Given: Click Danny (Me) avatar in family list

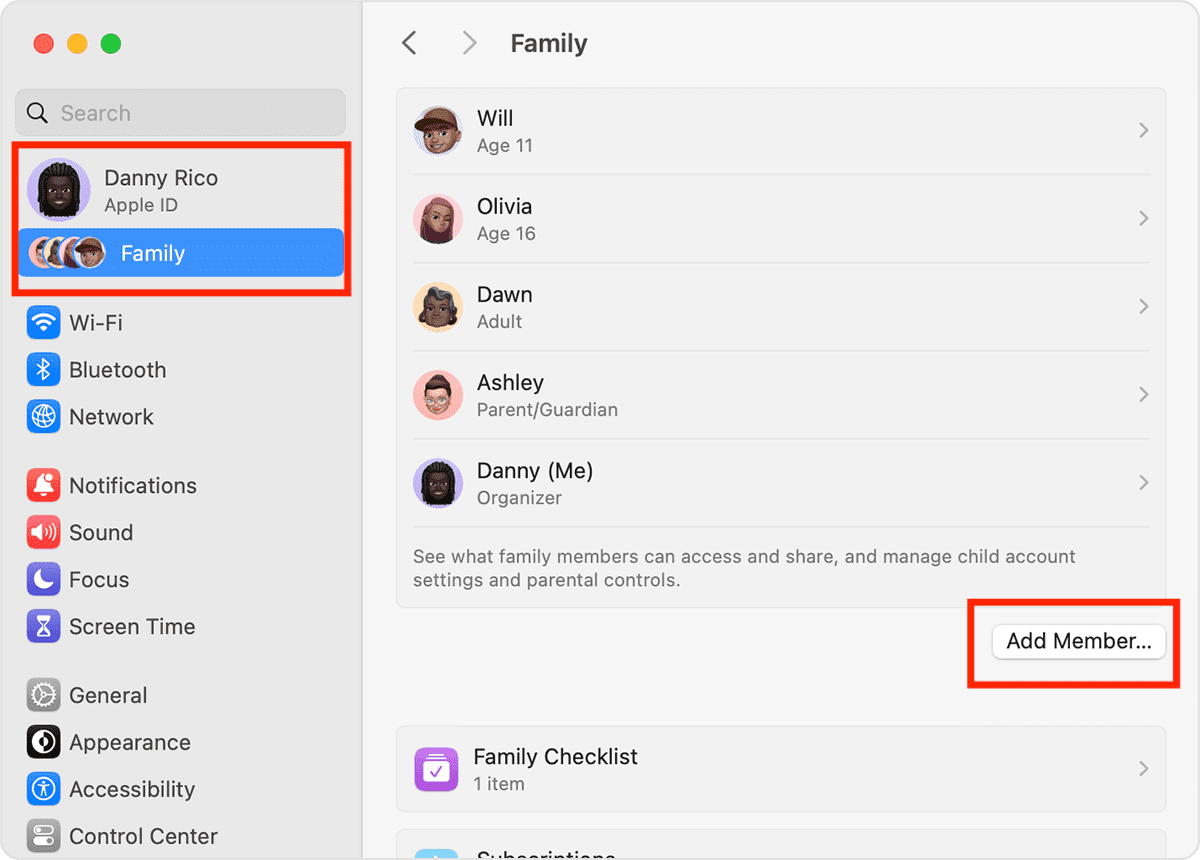Looking at the screenshot, I should [438, 483].
